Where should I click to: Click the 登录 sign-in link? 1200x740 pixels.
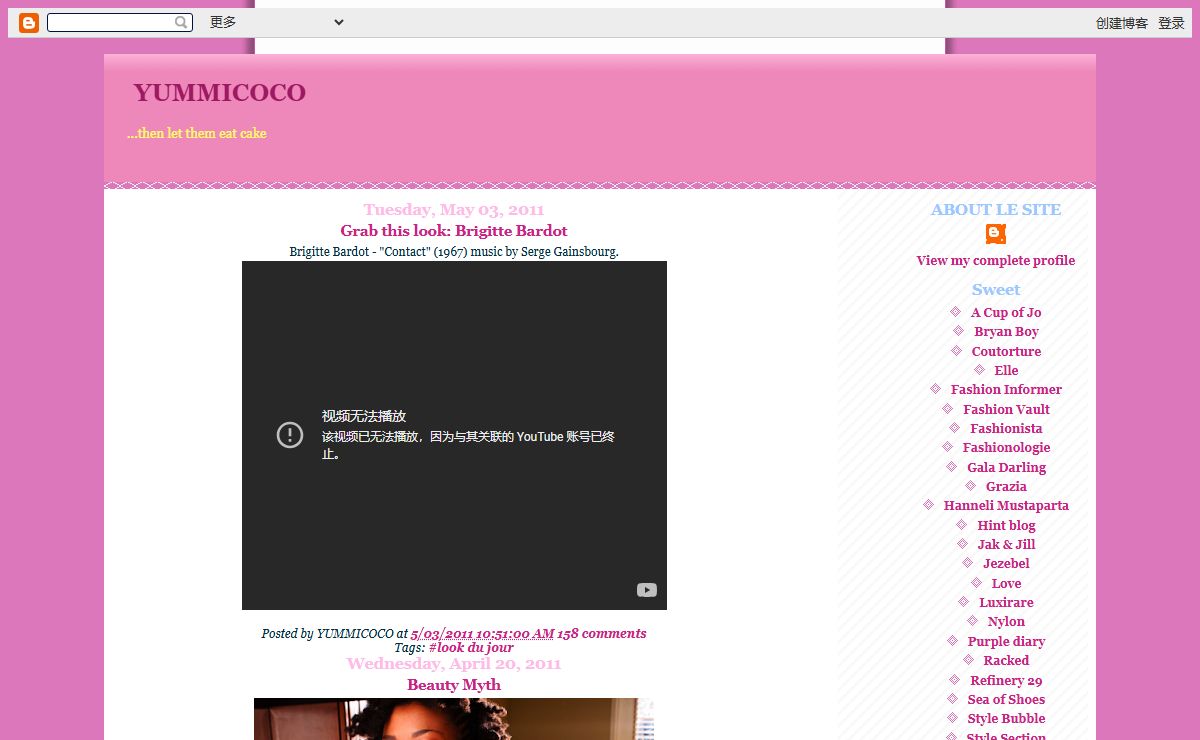coord(1171,23)
